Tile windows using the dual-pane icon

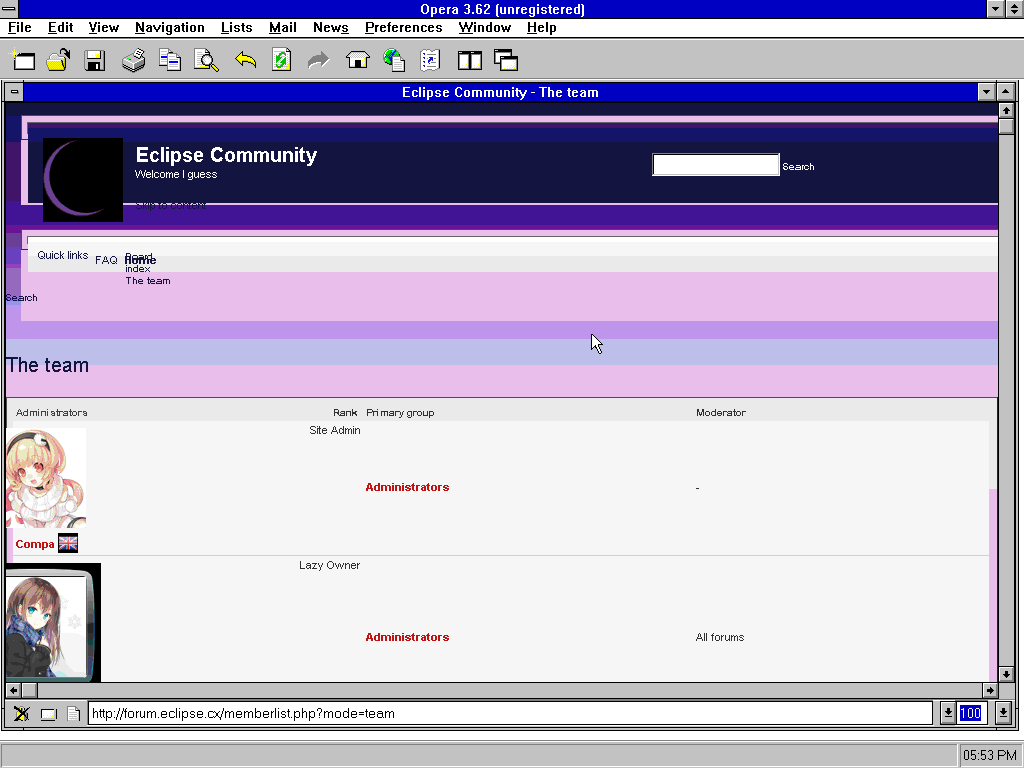coord(469,60)
